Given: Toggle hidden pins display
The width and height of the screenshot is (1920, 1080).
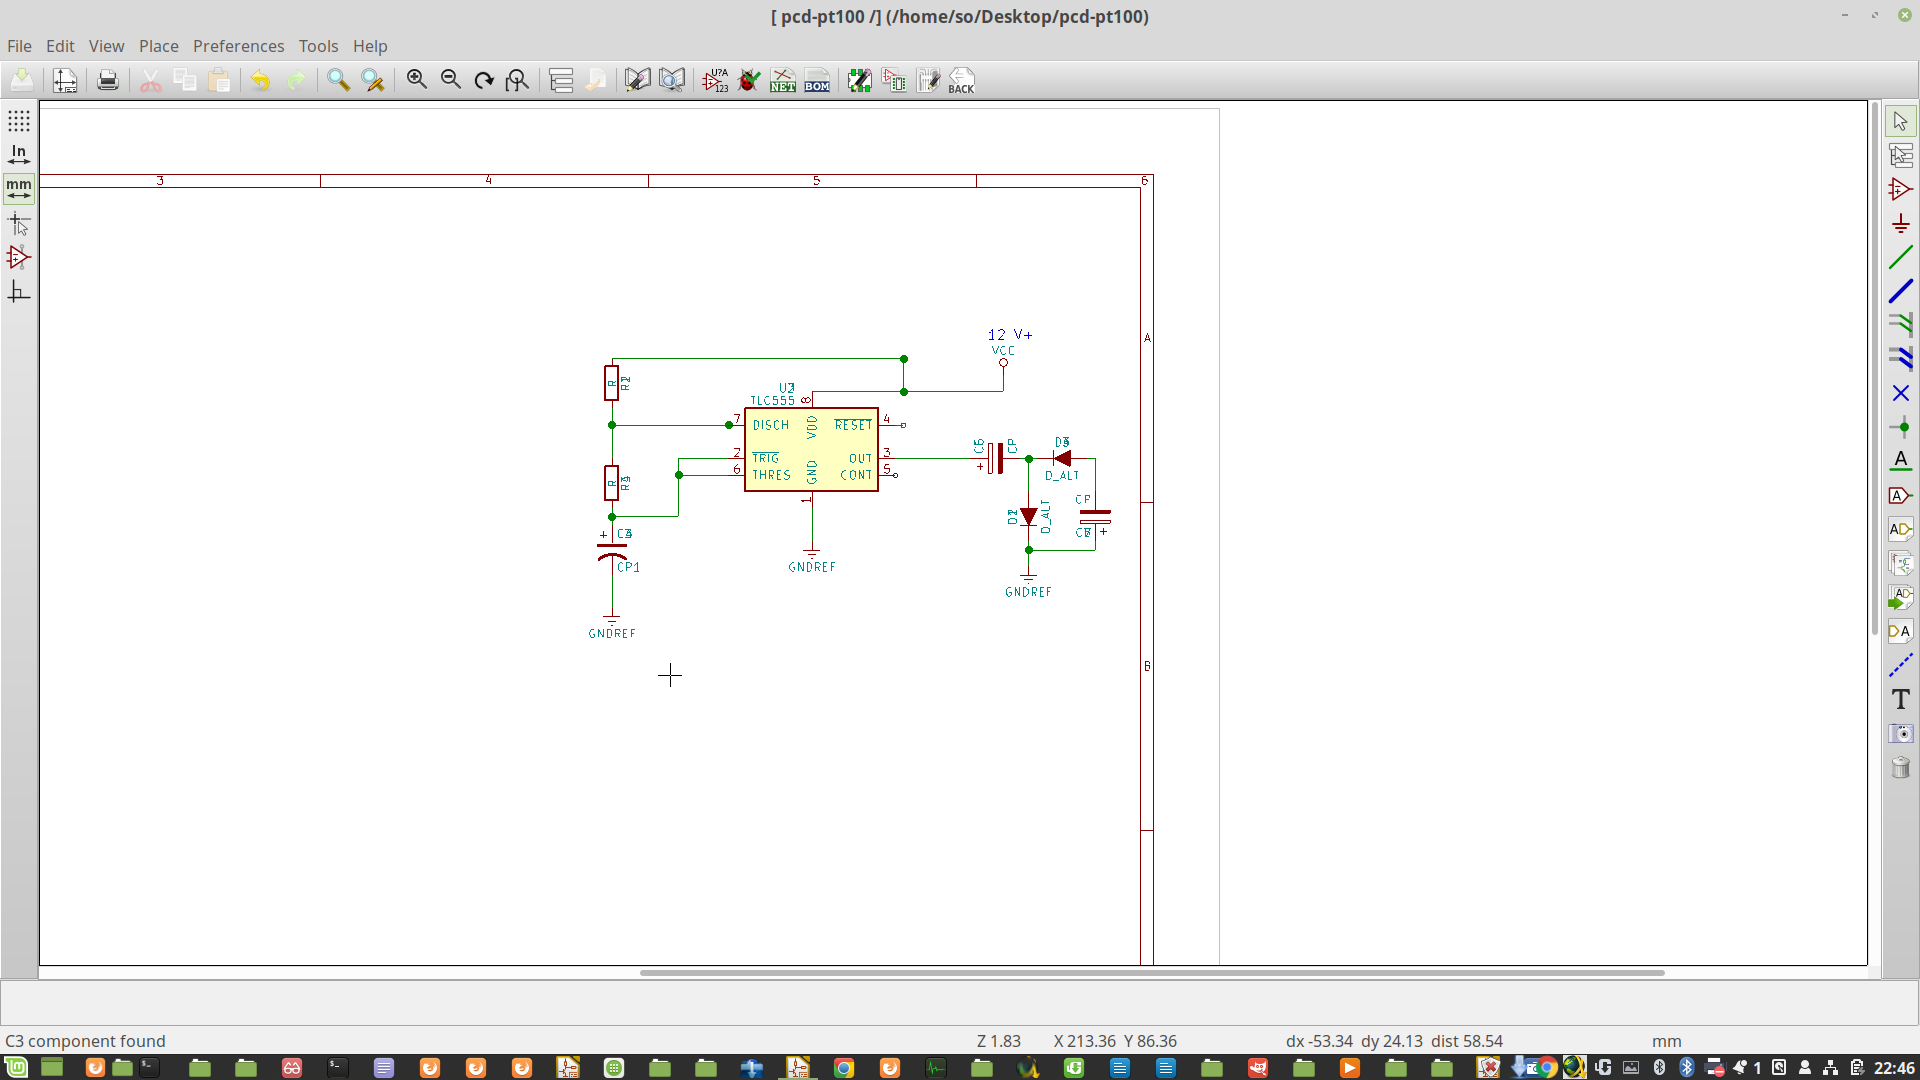Looking at the screenshot, I should (x=19, y=258).
